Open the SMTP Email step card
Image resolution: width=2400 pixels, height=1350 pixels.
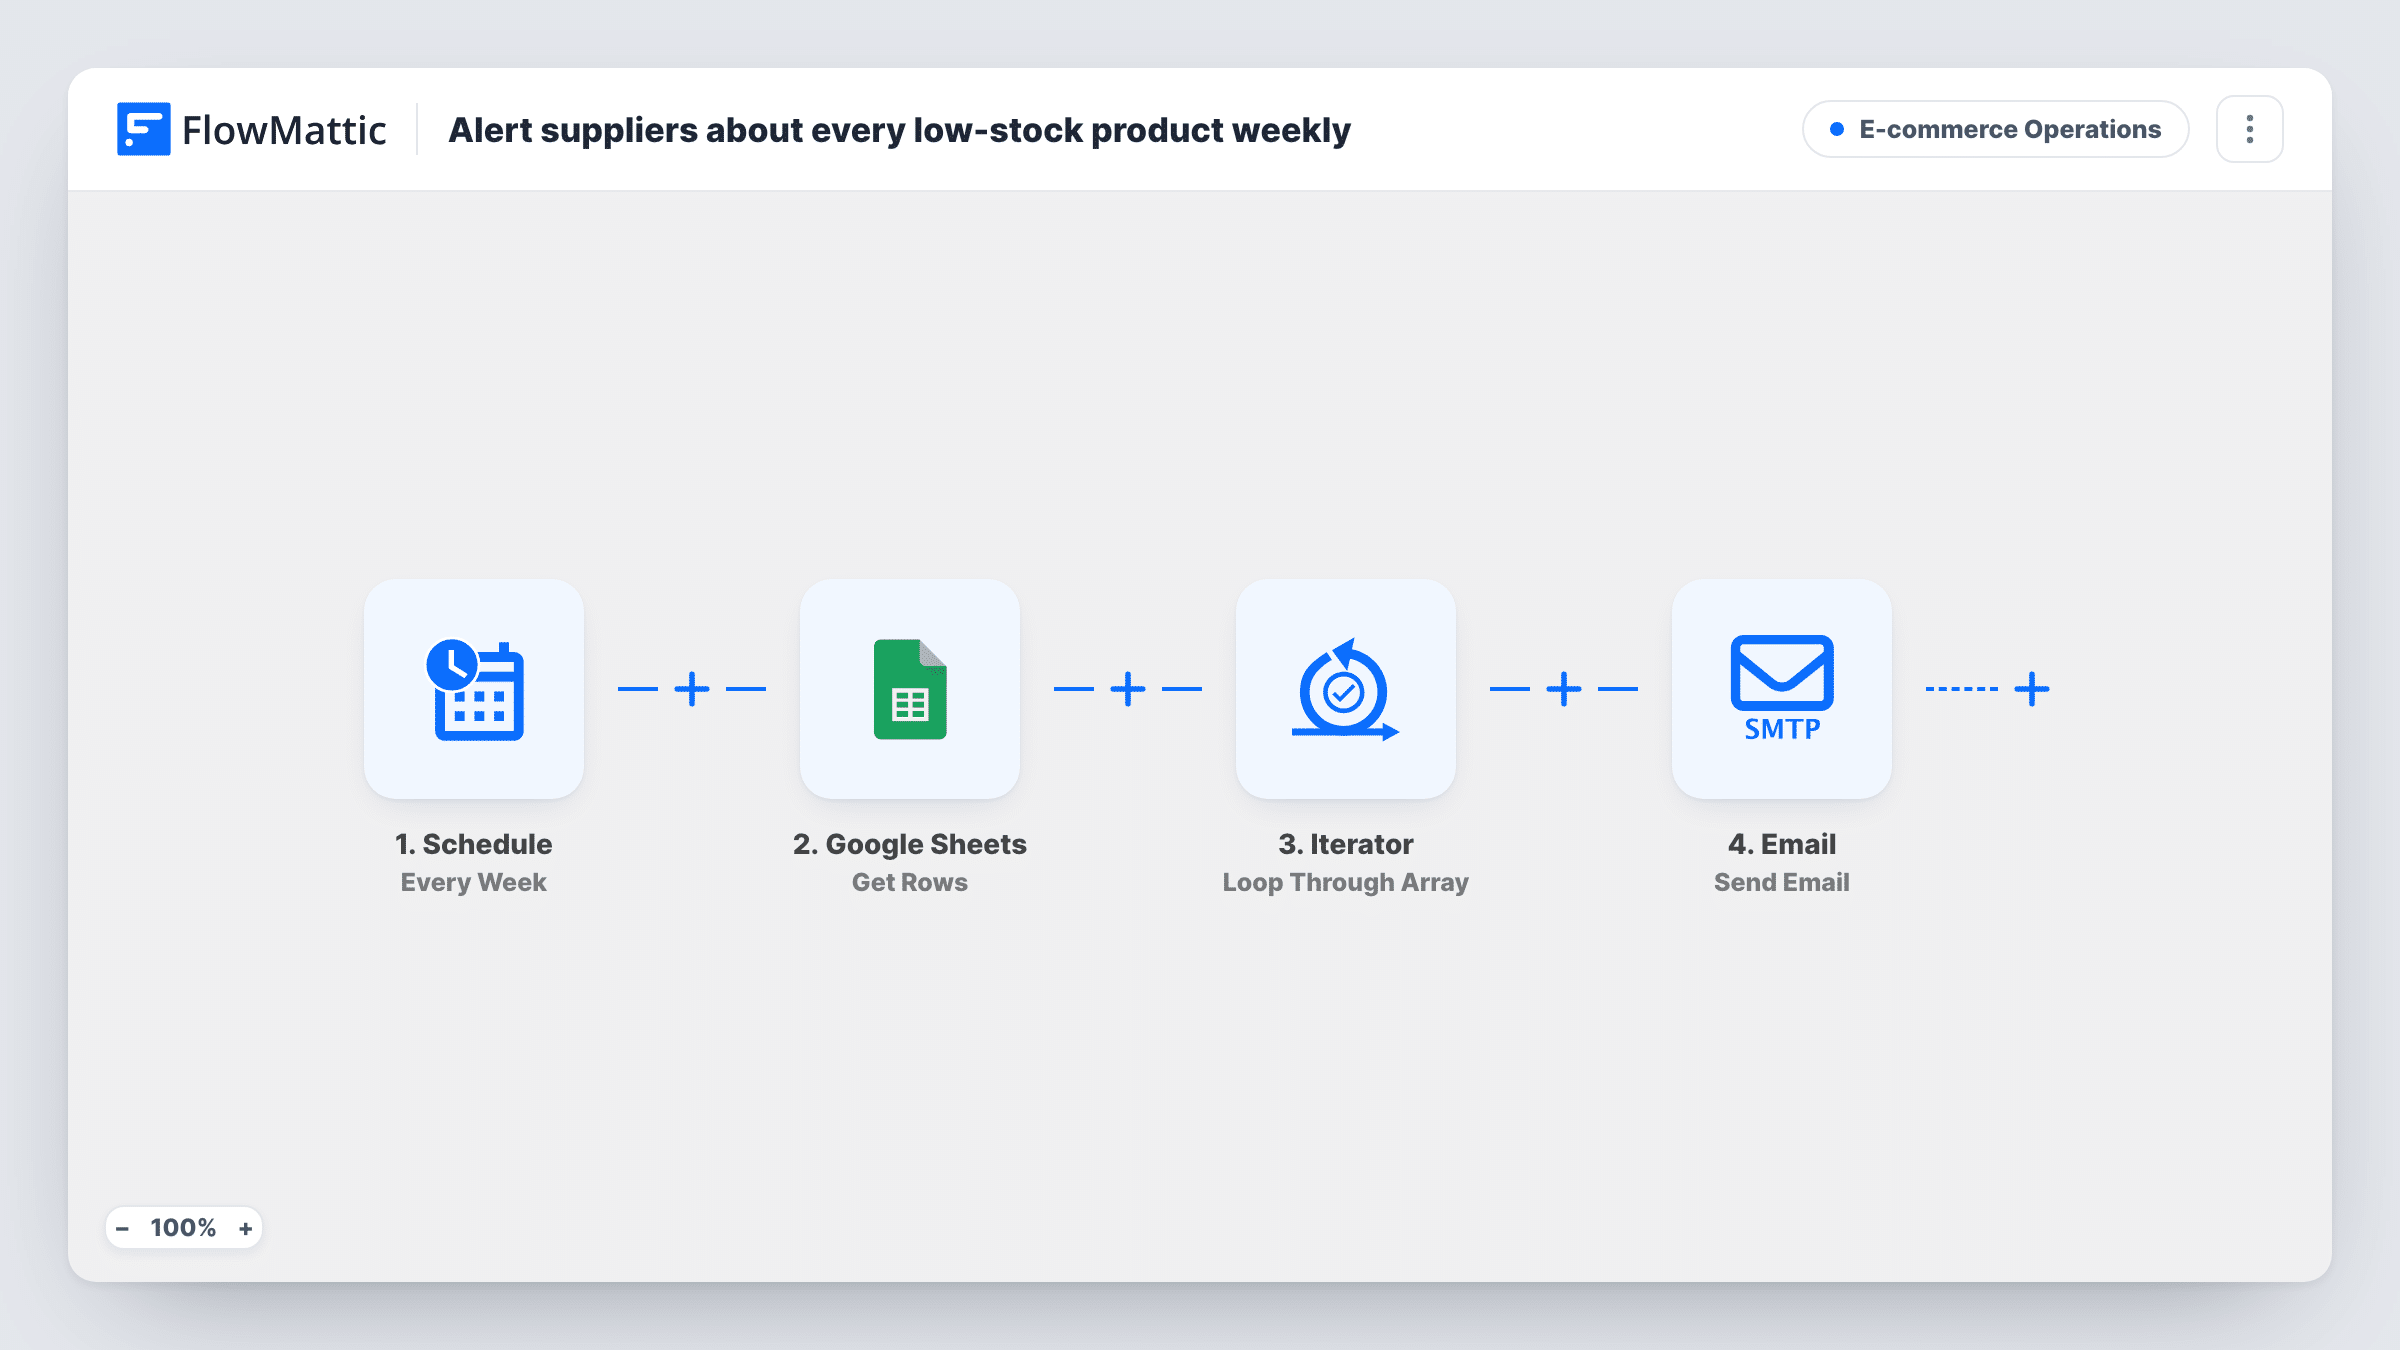point(1782,689)
